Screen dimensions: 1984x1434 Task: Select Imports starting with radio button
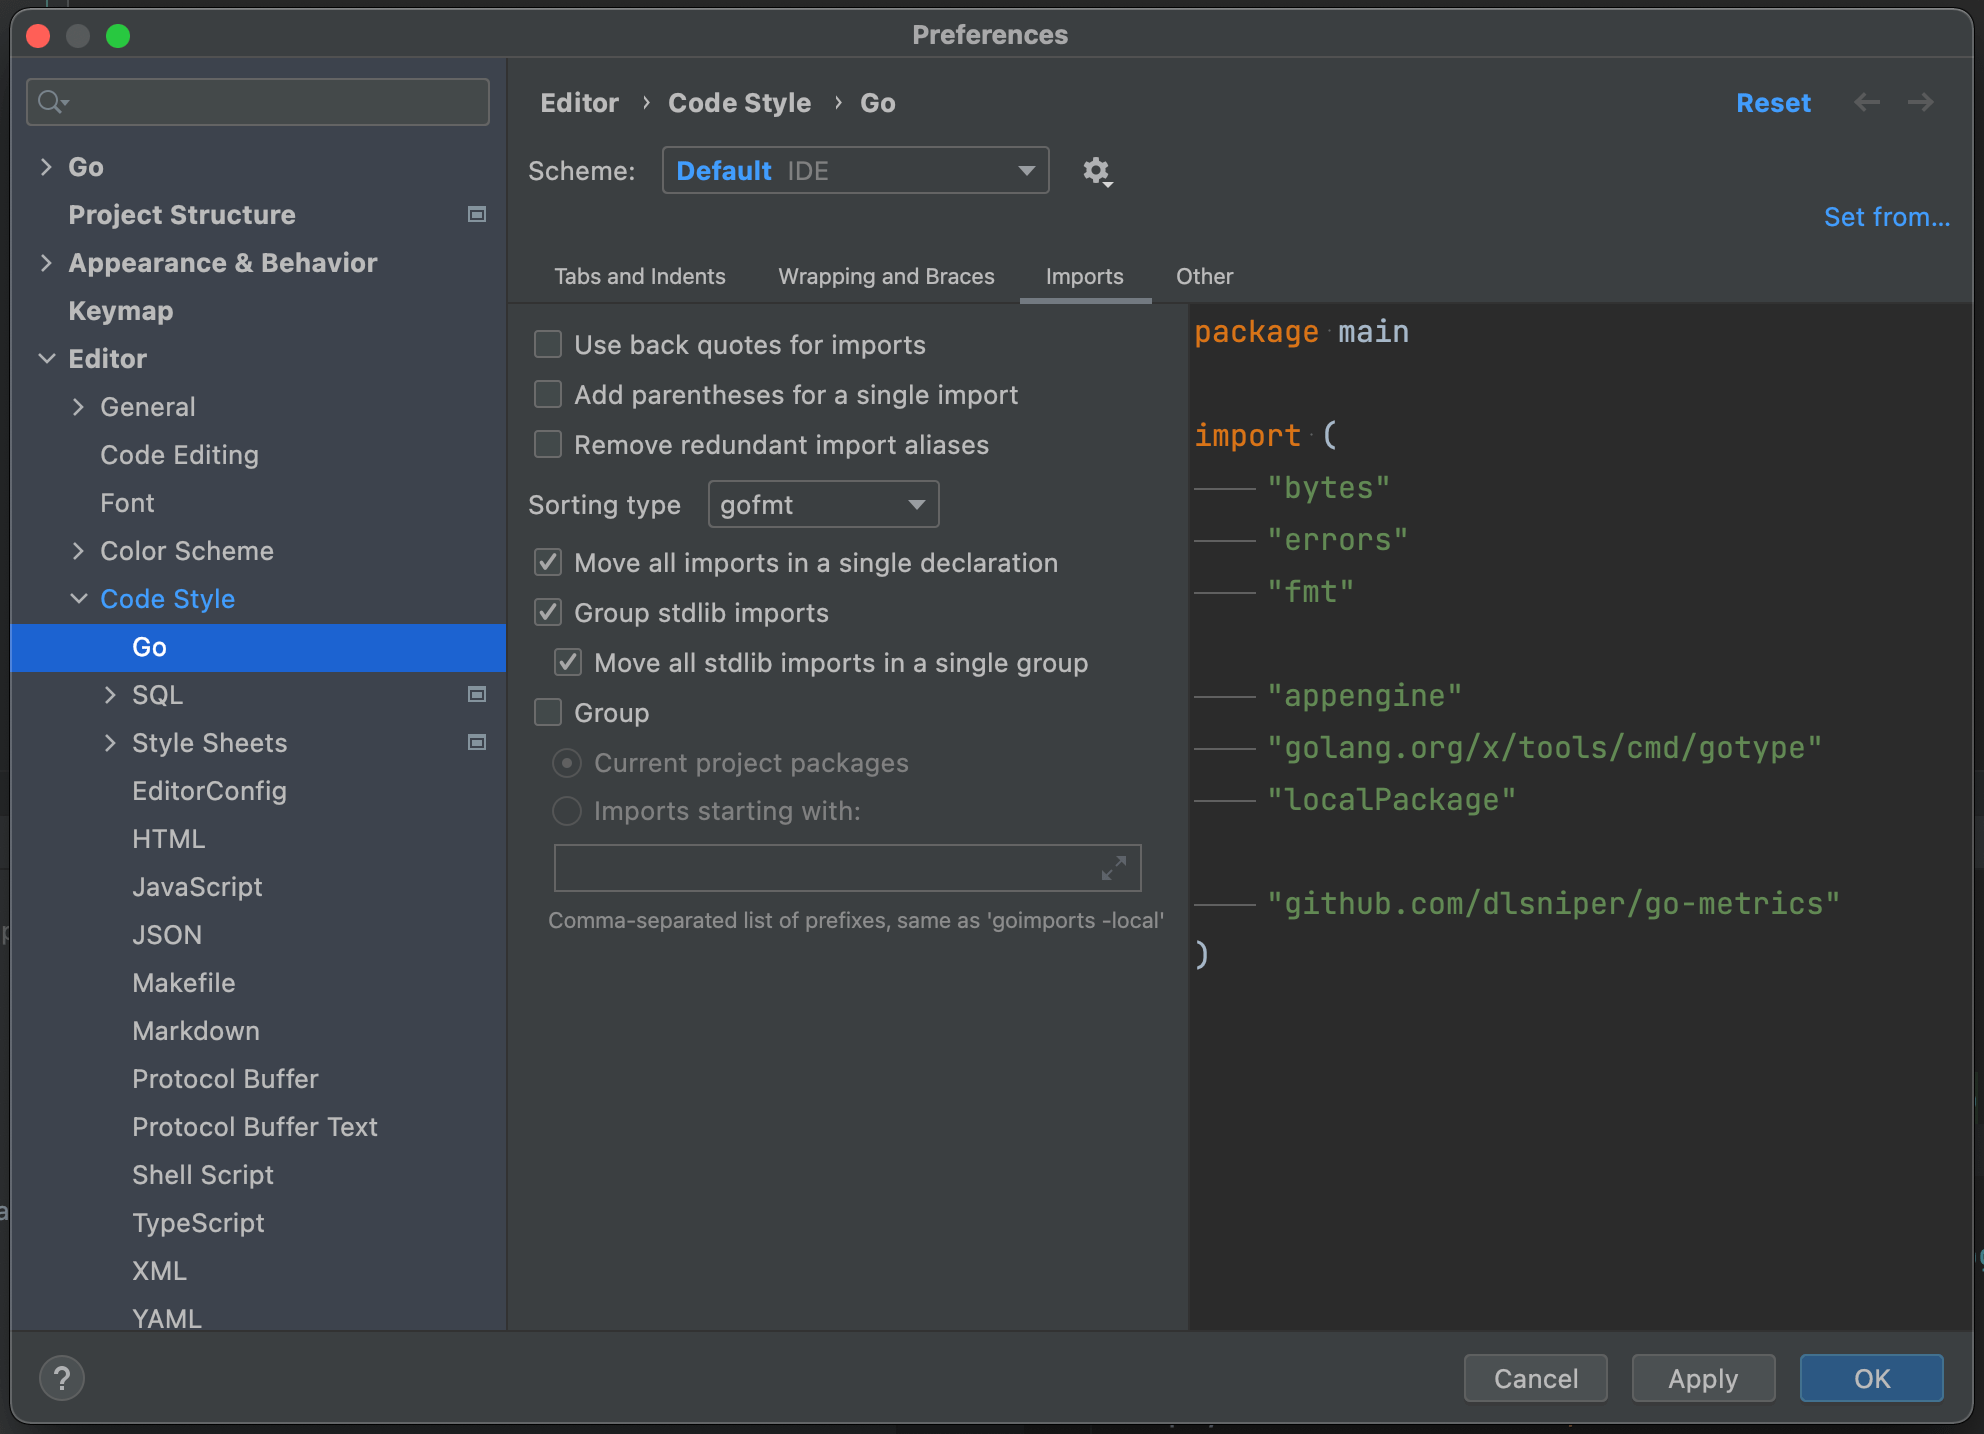pos(567,811)
